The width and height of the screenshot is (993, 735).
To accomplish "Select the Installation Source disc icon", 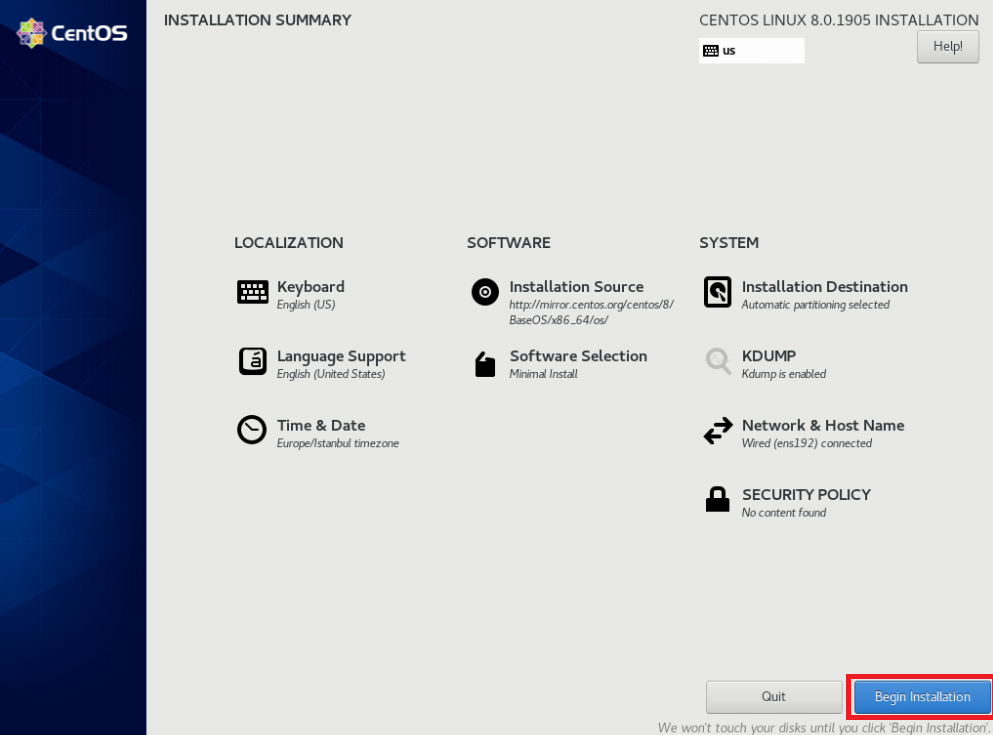I will coord(485,292).
